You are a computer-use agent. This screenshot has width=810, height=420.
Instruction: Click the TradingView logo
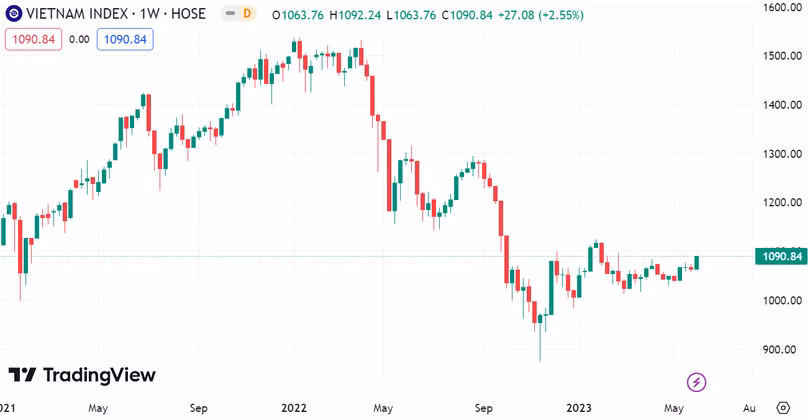pyautogui.click(x=82, y=375)
